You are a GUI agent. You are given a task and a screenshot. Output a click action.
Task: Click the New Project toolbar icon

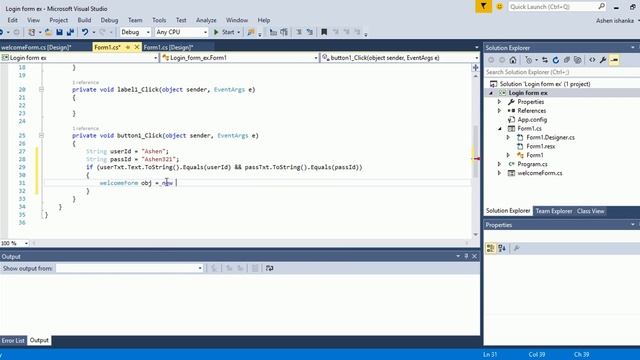pos(31,32)
